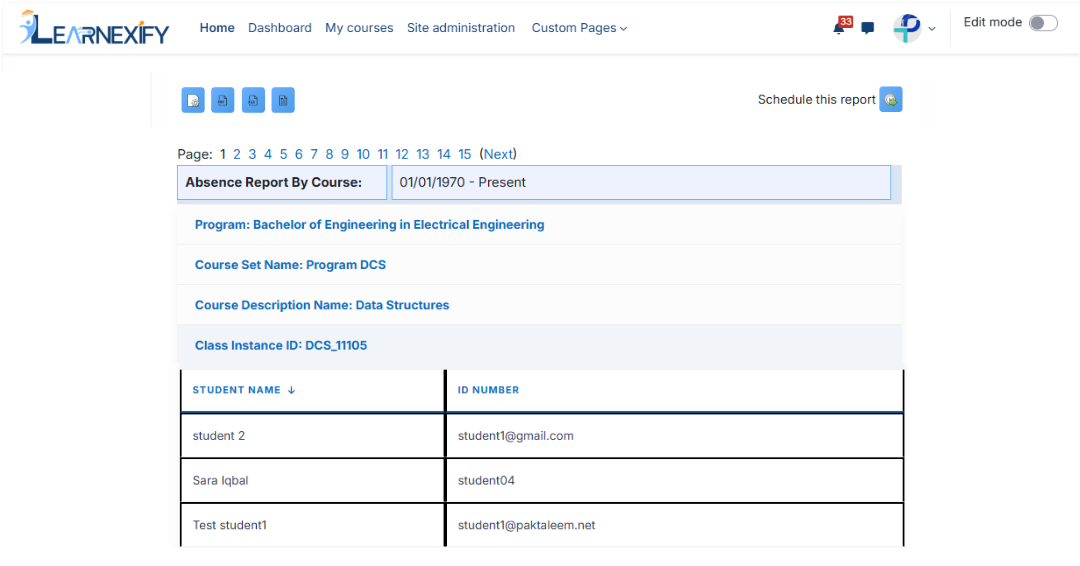1080x566 pixels.
Task: Go to report page 12
Action: click(402, 154)
